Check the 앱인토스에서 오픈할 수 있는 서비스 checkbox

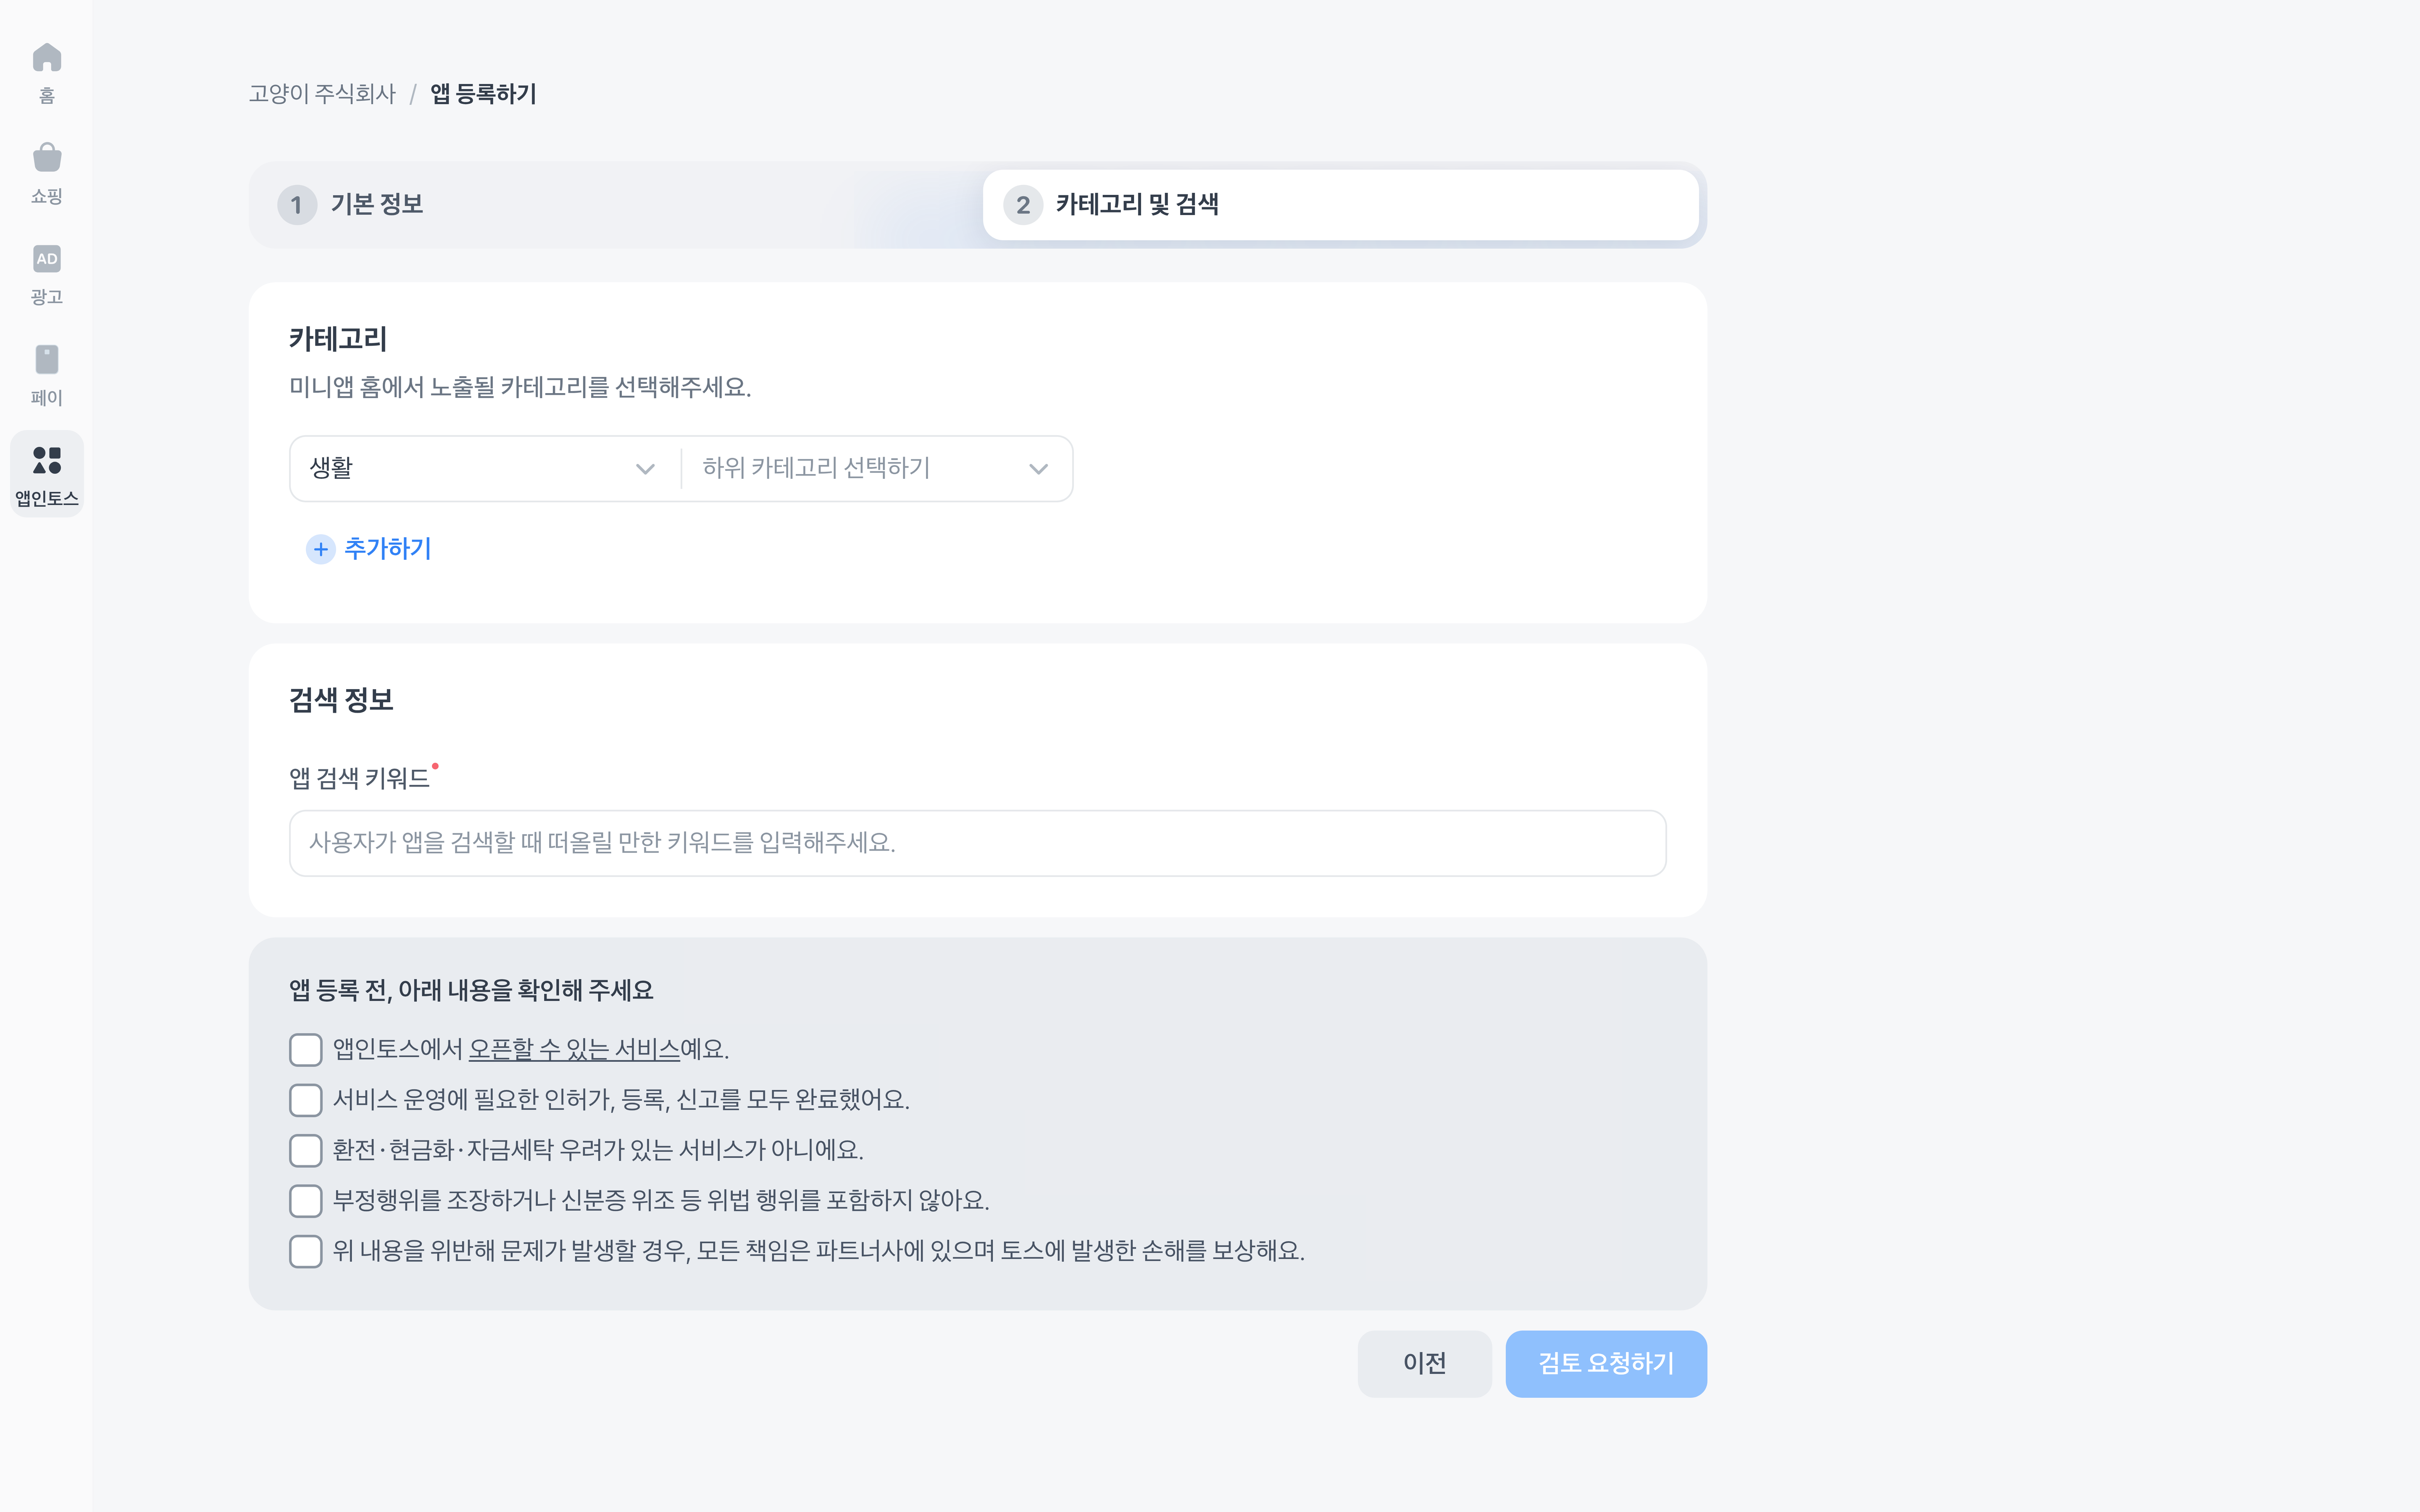point(306,1050)
